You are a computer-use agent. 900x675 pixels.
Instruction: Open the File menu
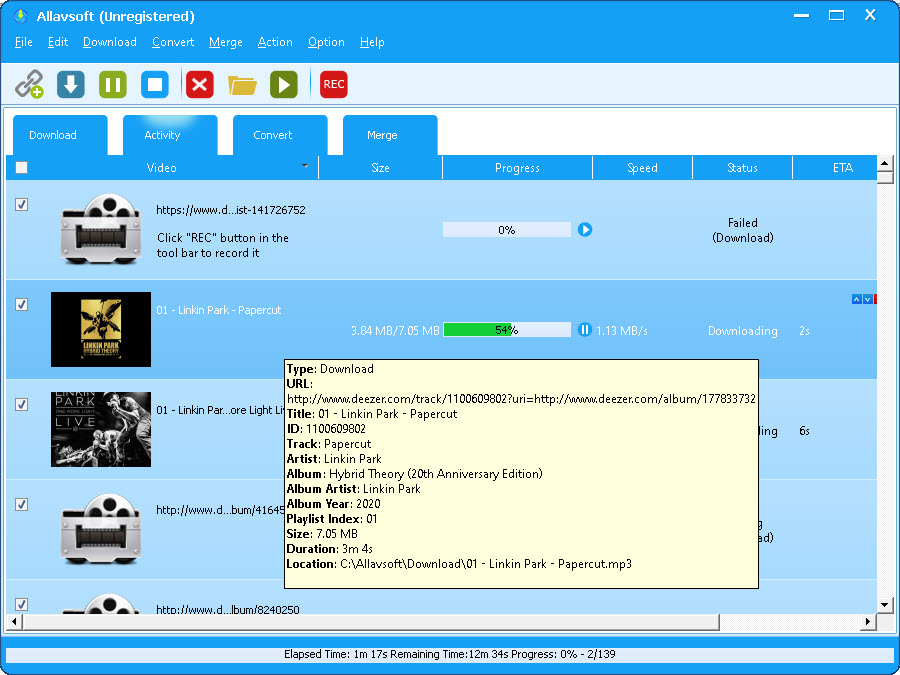24,42
